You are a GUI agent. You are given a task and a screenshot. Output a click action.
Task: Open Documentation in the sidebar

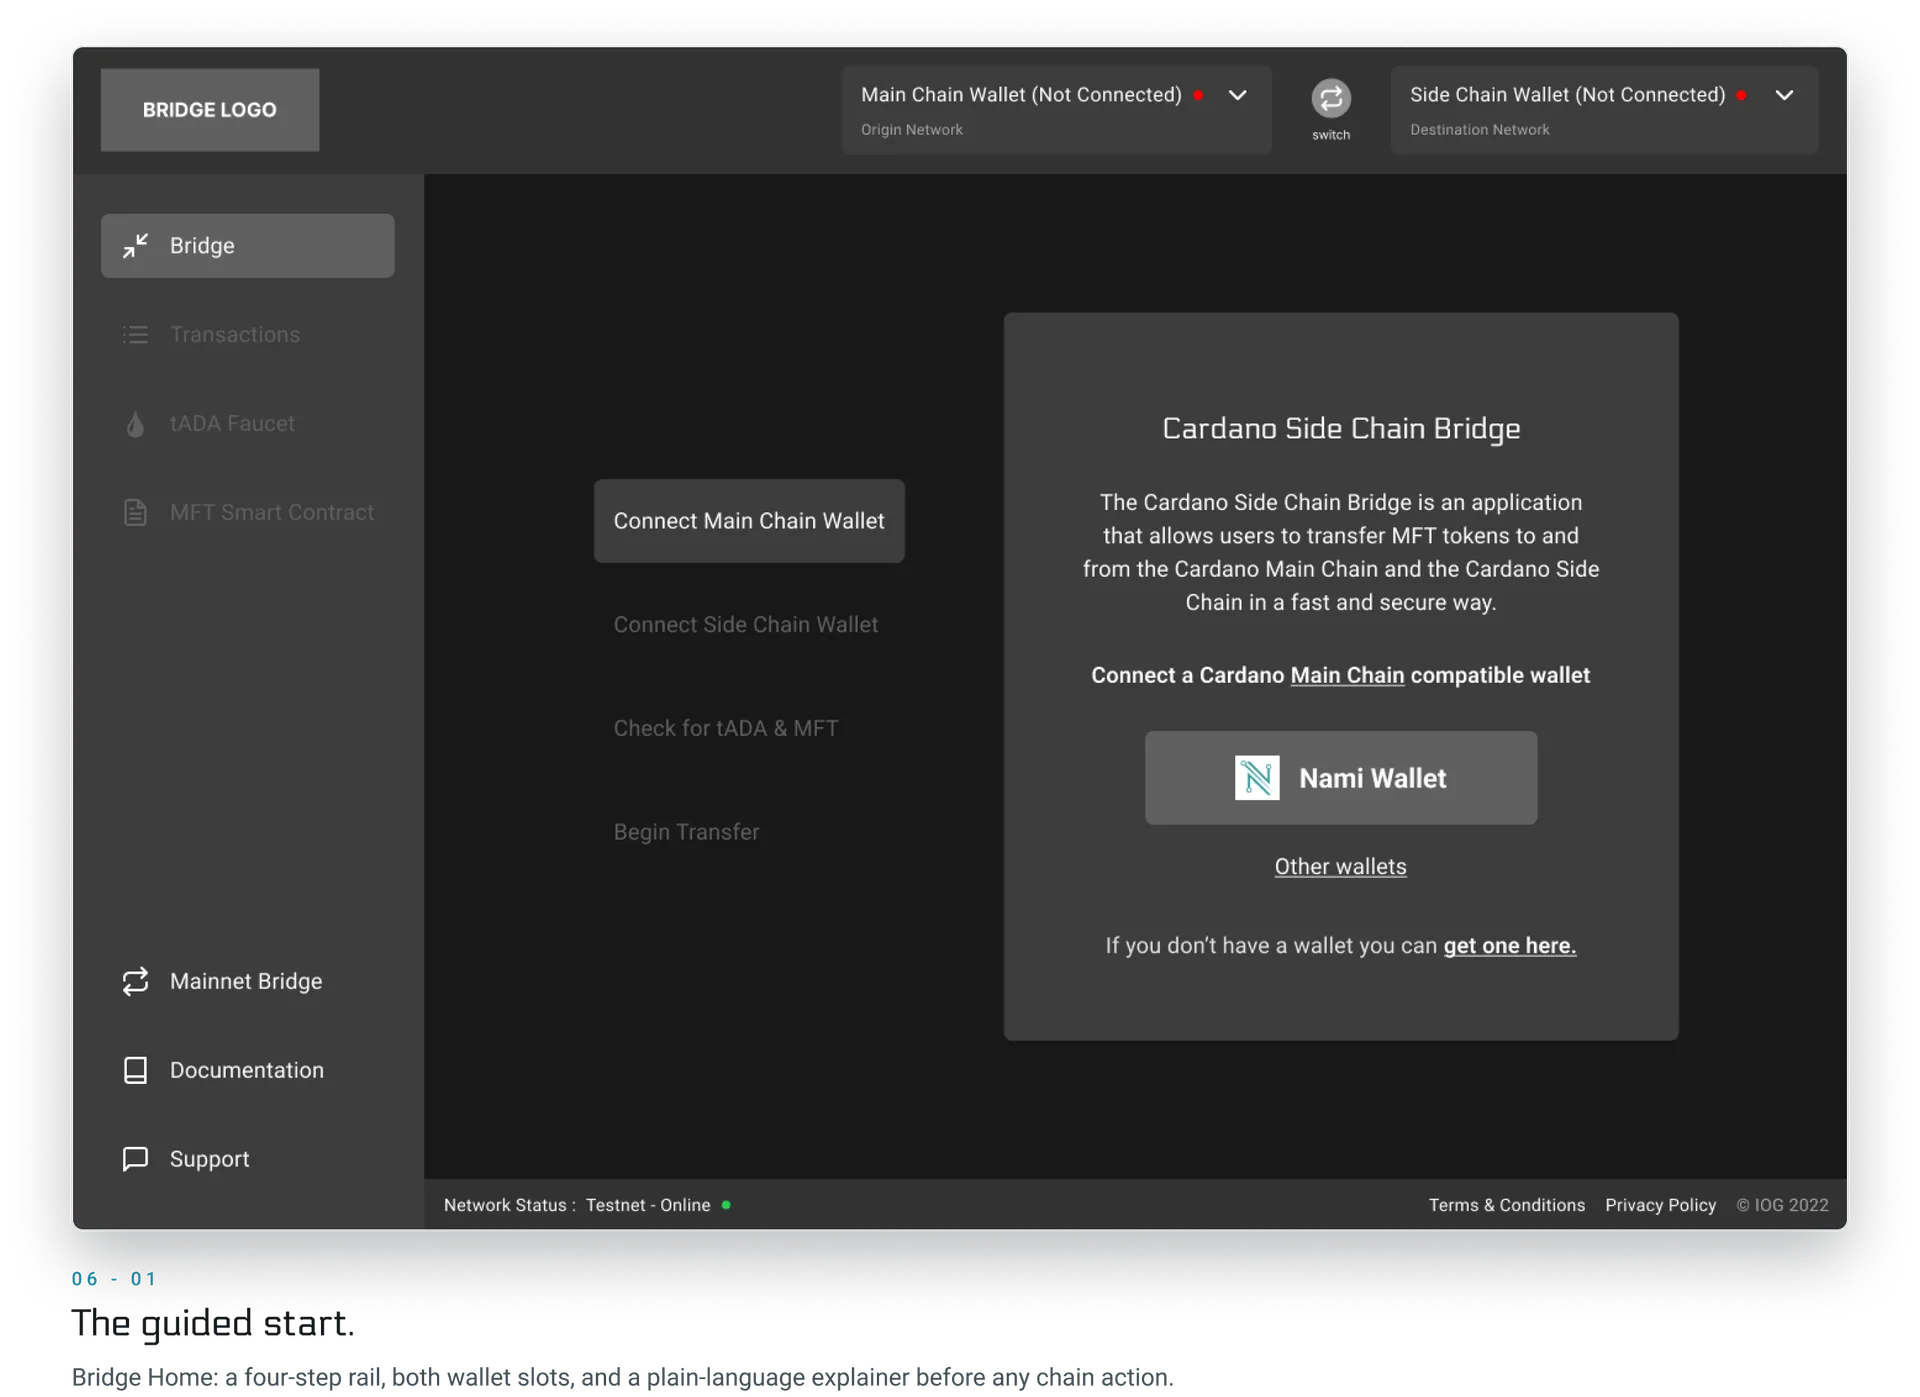coord(247,1070)
